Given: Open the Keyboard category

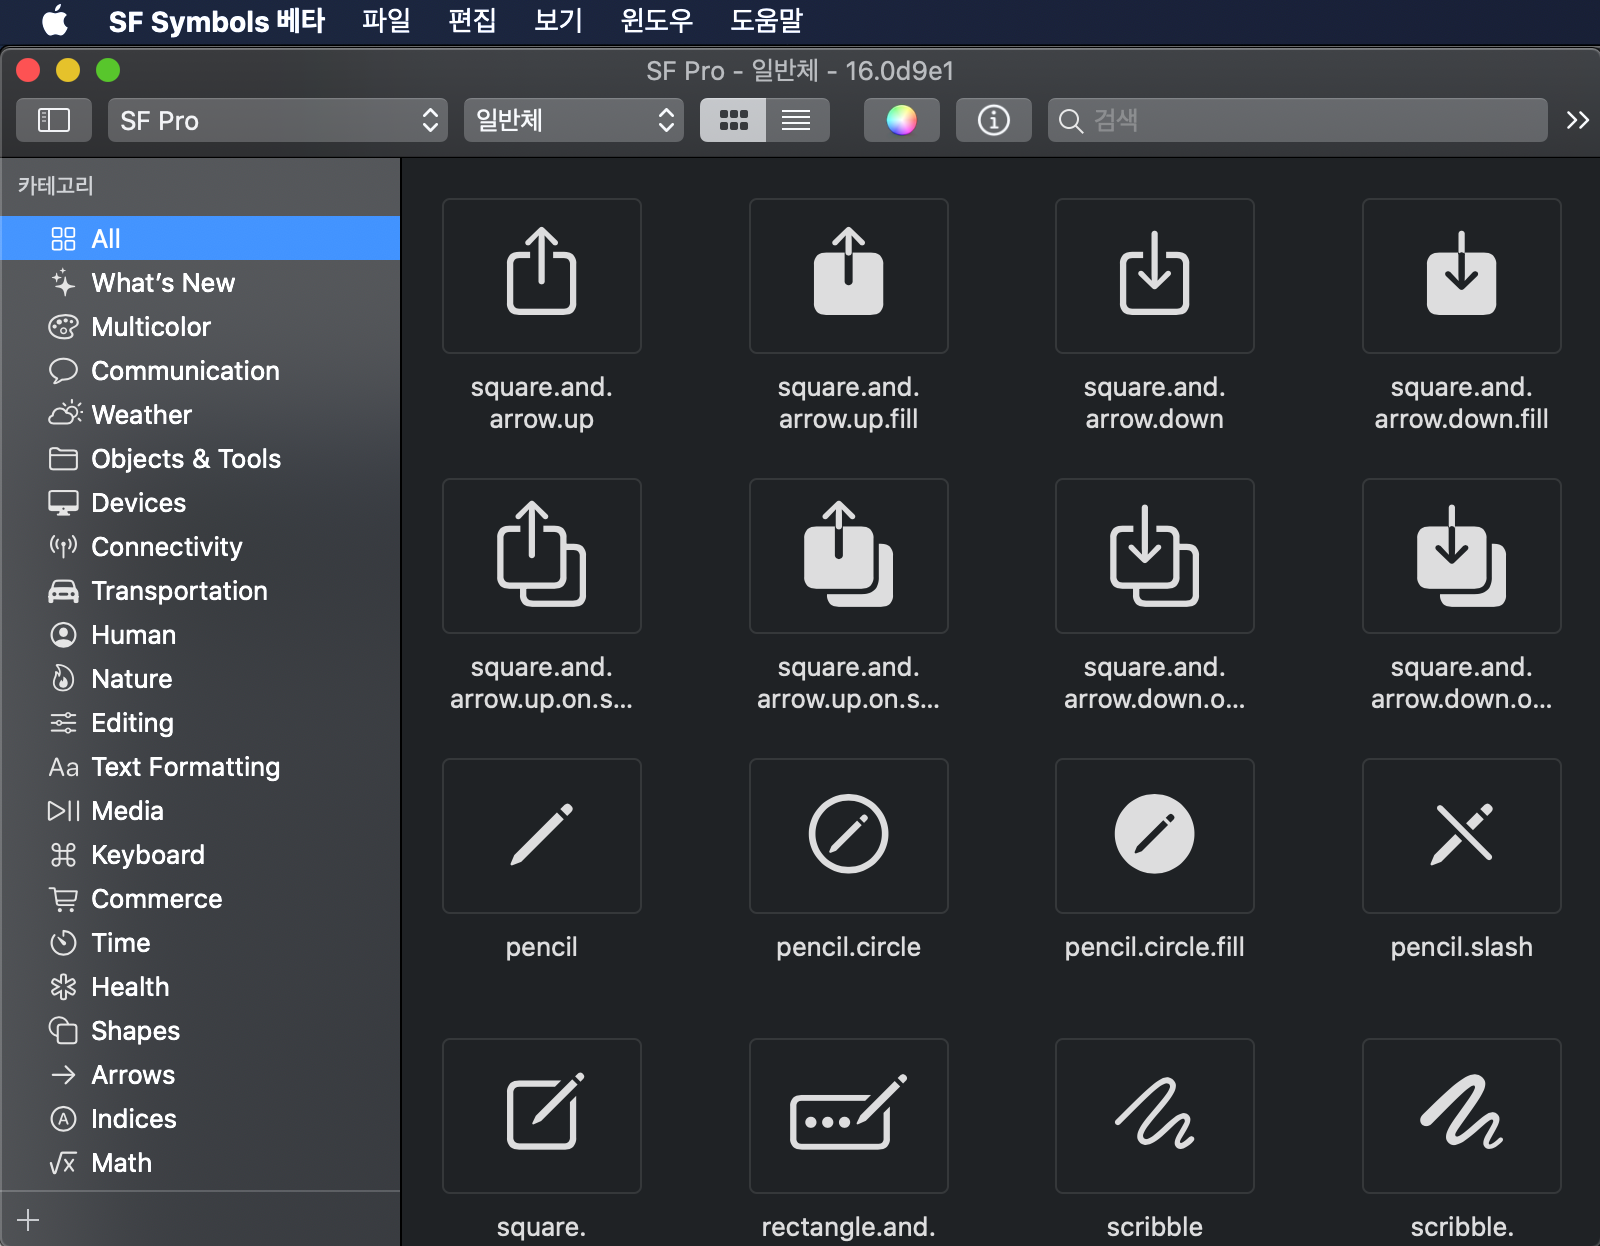Looking at the screenshot, I should pyautogui.click(x=200, y=854).
